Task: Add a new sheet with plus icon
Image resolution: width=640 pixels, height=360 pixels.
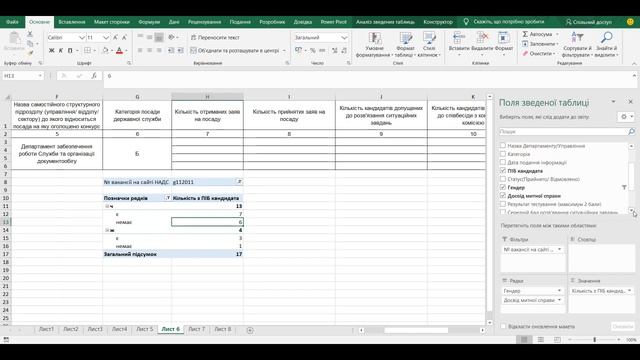Action: click(250, 330)
